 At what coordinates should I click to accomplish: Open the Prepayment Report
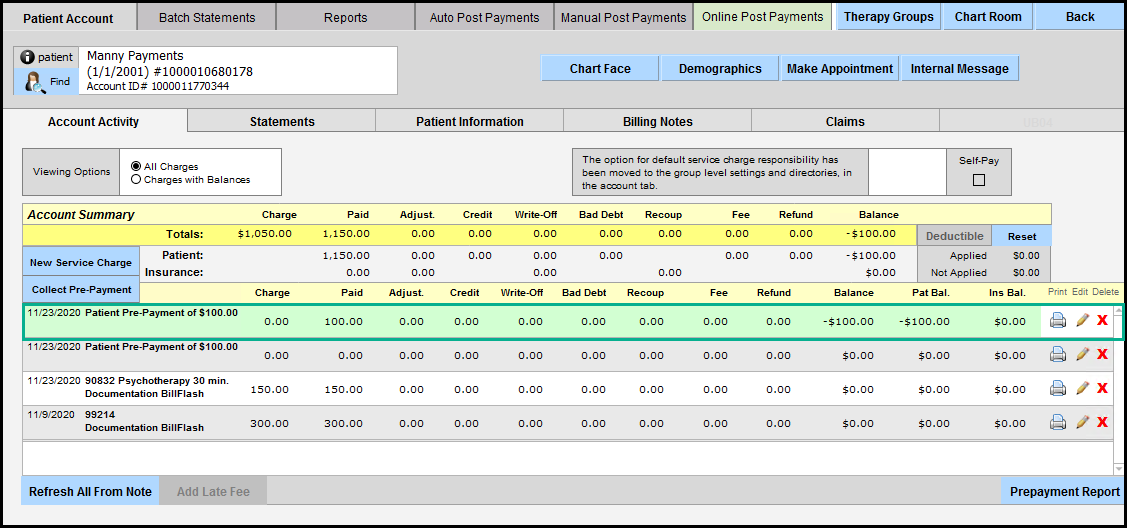pyautogui.click(x=1064, y=491)
